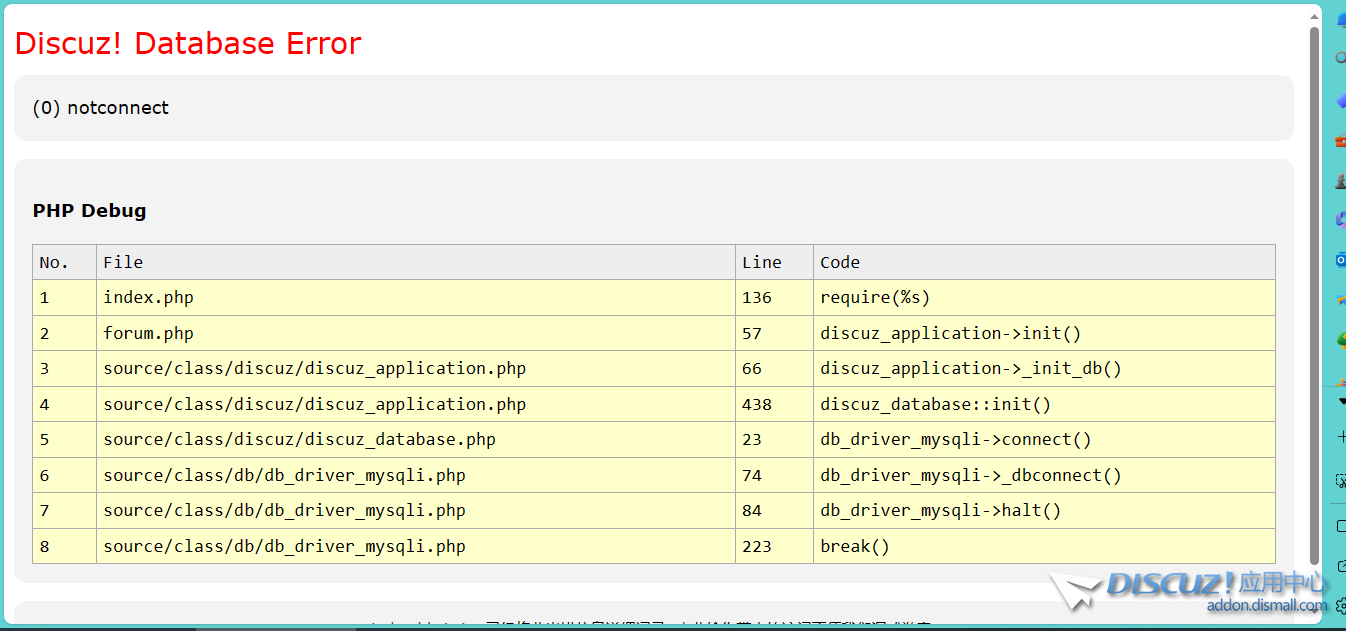The width and height of the screenshot is (1346, 631).
Task: Click db_driver_mysqli.php path in row 6
Action: (x=284, y=476)
